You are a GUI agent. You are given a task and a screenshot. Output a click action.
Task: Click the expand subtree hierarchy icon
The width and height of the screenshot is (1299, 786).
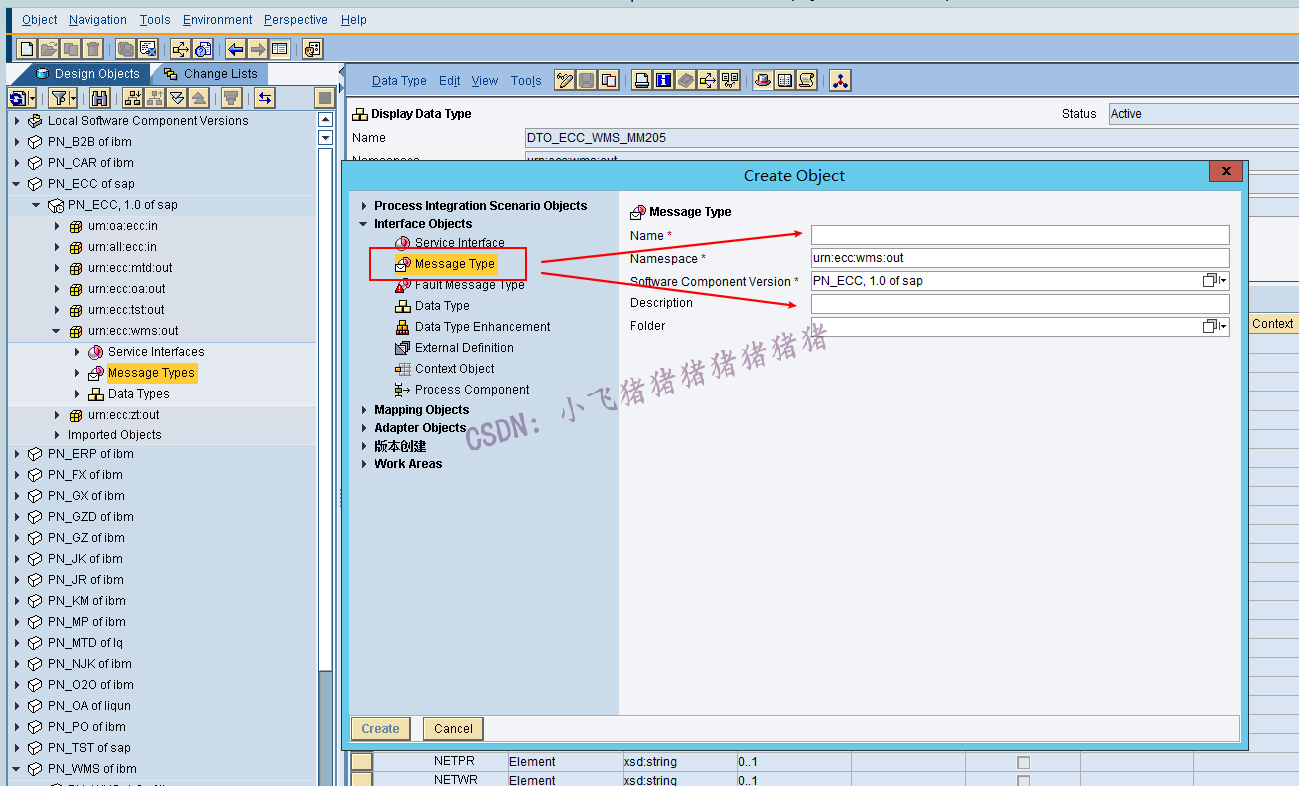tap(133, 97)
